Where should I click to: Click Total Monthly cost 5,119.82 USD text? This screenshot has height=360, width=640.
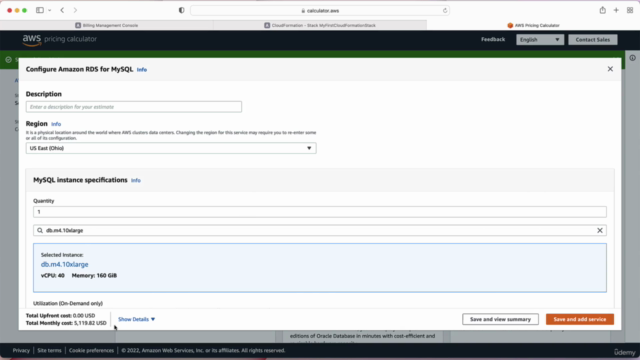[x=66, y=323]
